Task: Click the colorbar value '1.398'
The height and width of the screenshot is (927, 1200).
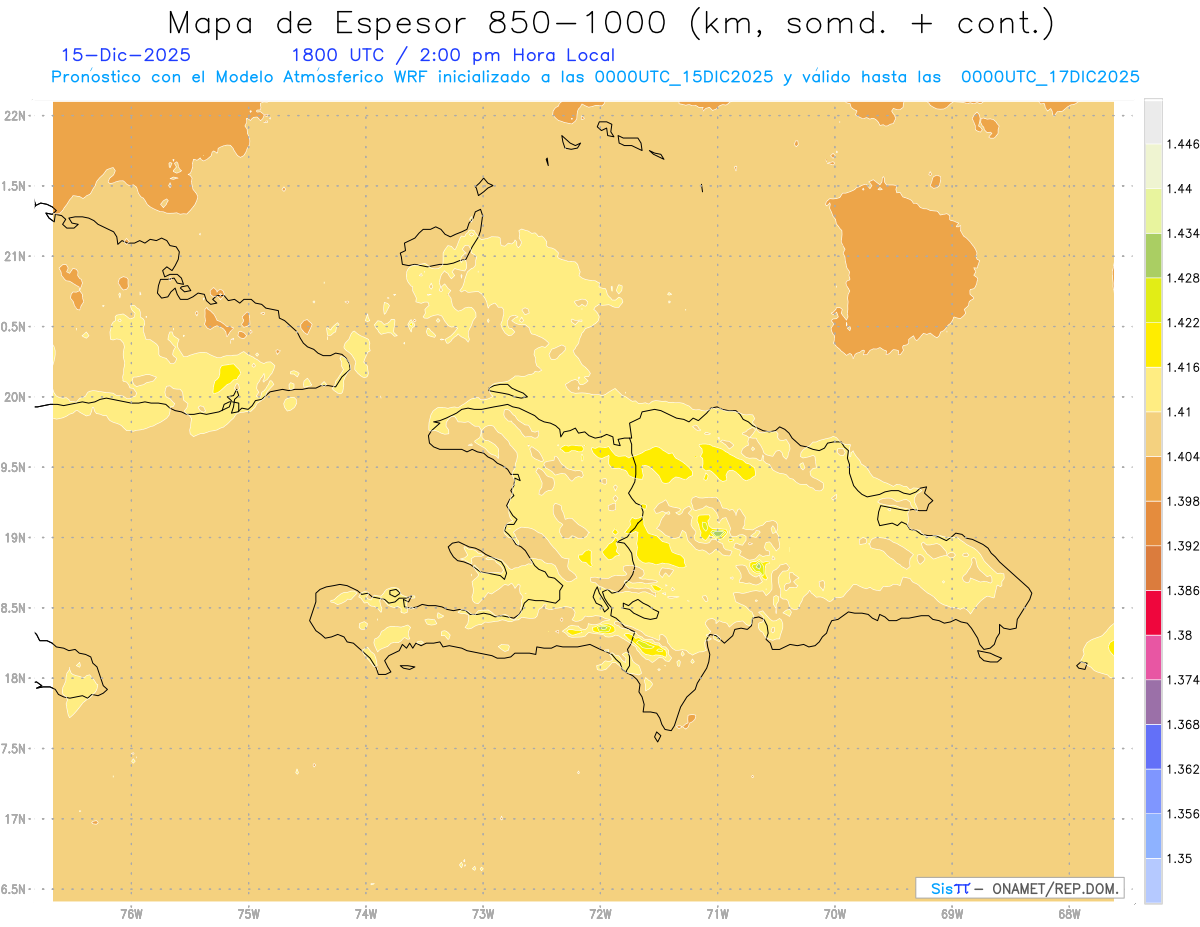Action: (x=1183, y=501)
